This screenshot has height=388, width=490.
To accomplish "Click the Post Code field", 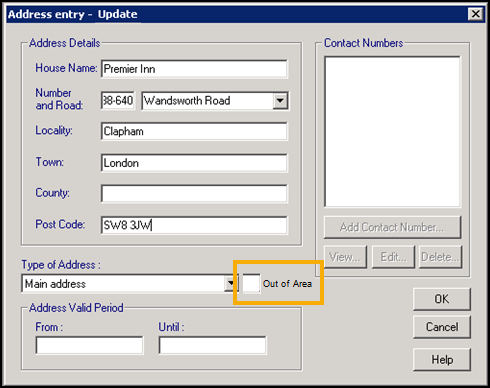I will 194,225.
